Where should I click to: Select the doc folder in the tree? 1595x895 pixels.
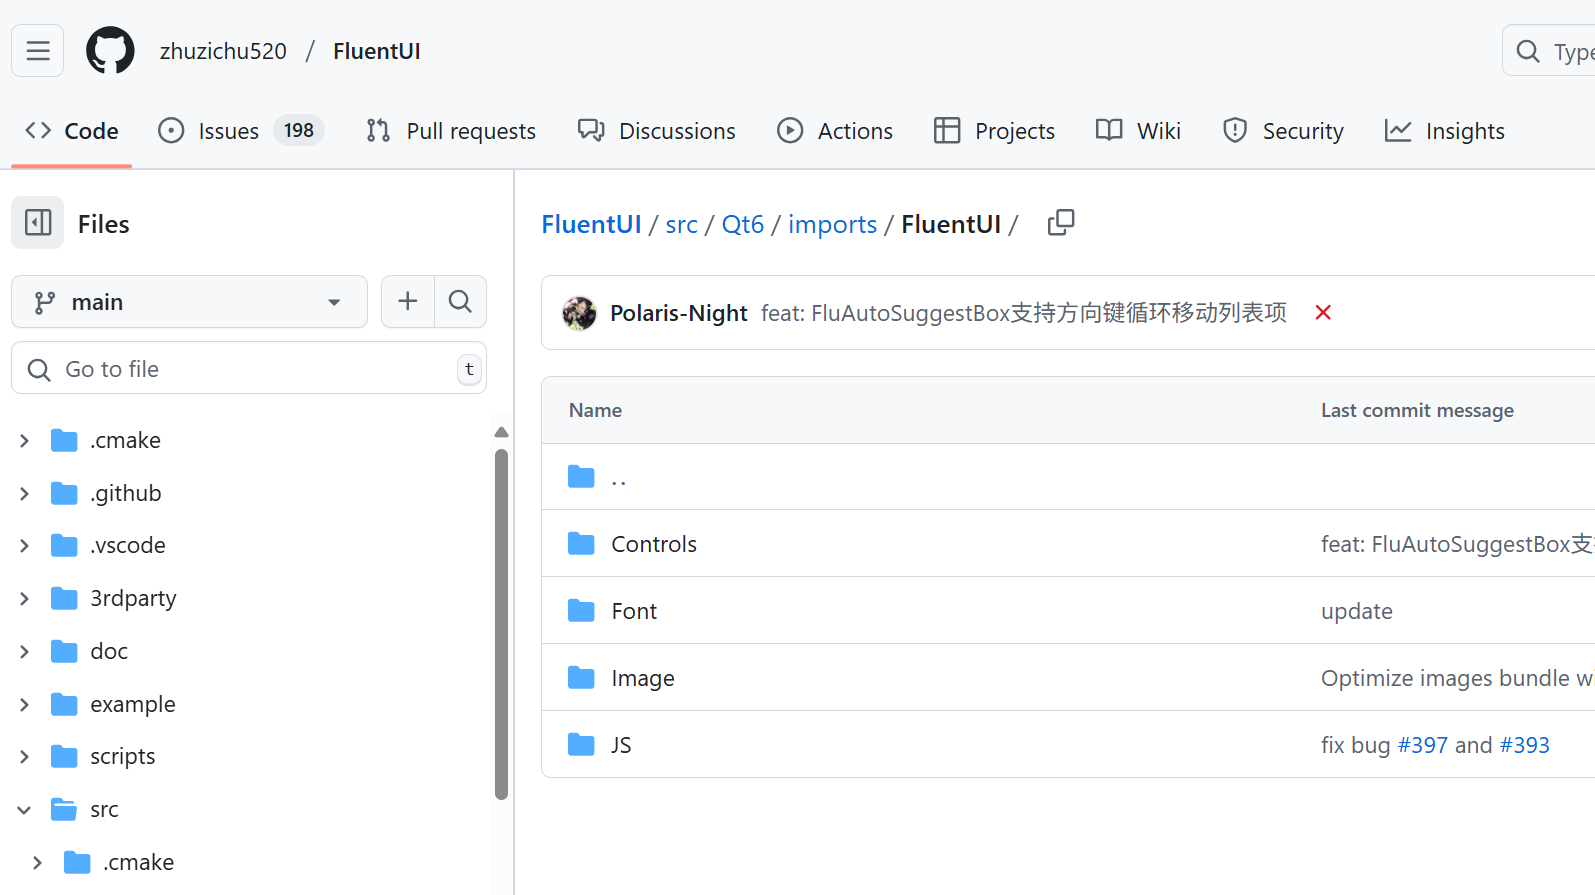tap(109, 652)
